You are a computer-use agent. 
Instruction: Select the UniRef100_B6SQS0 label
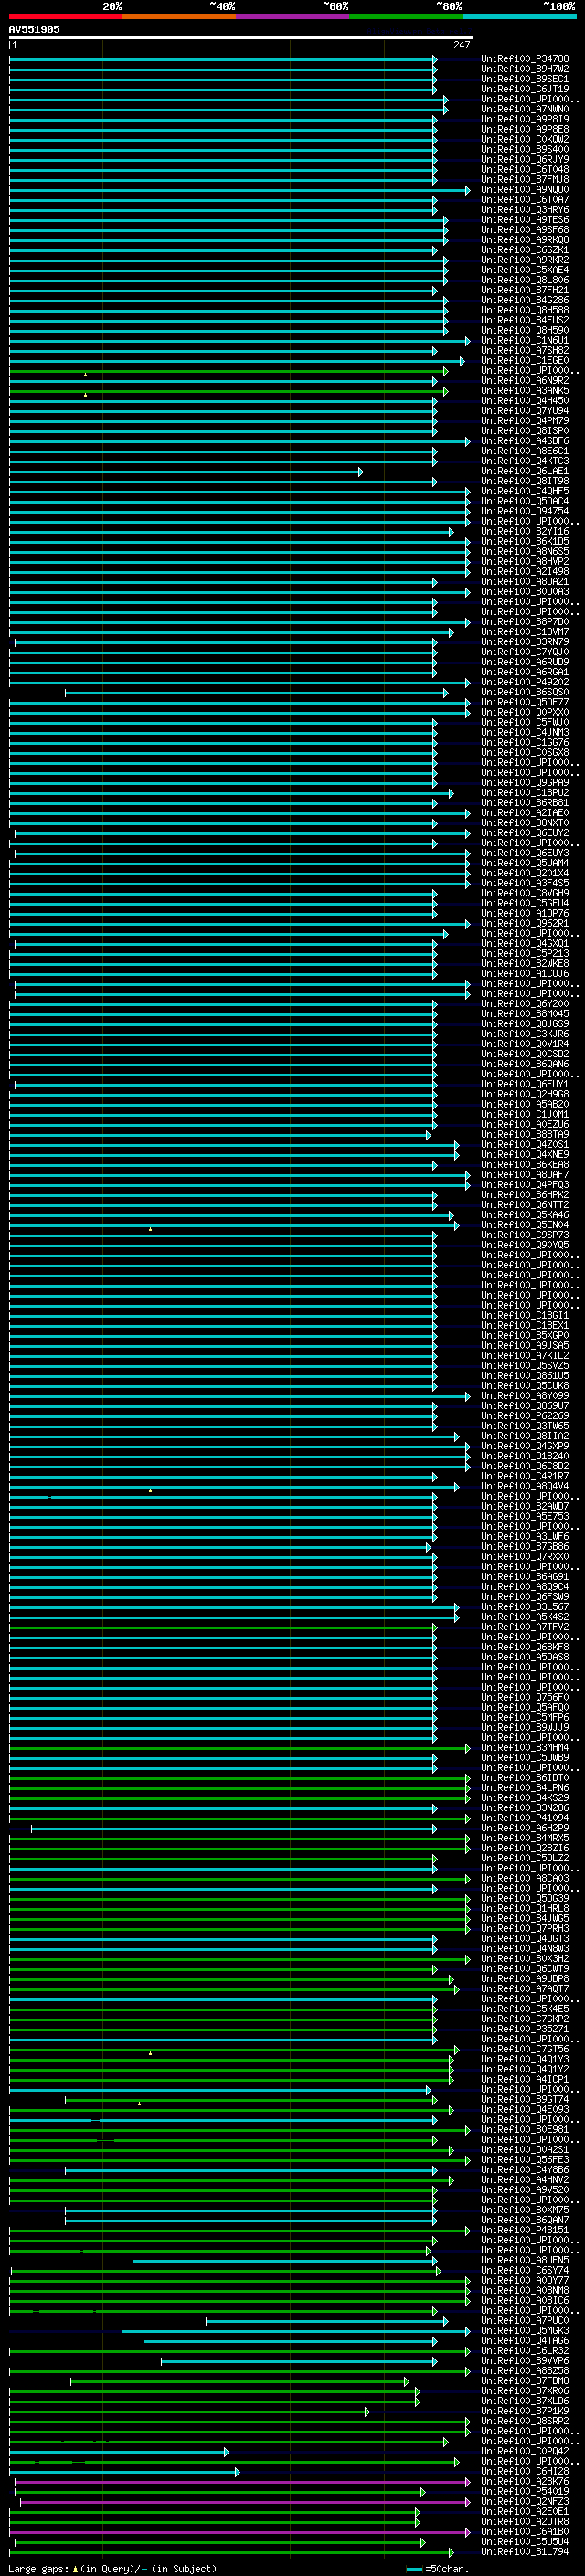click(x=525, y=692)
